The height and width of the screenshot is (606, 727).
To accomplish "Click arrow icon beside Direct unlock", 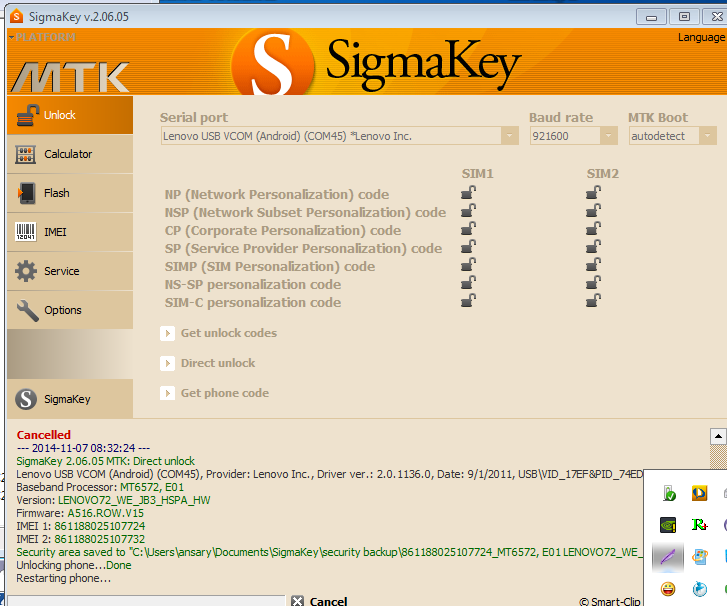I will point(167,363).
